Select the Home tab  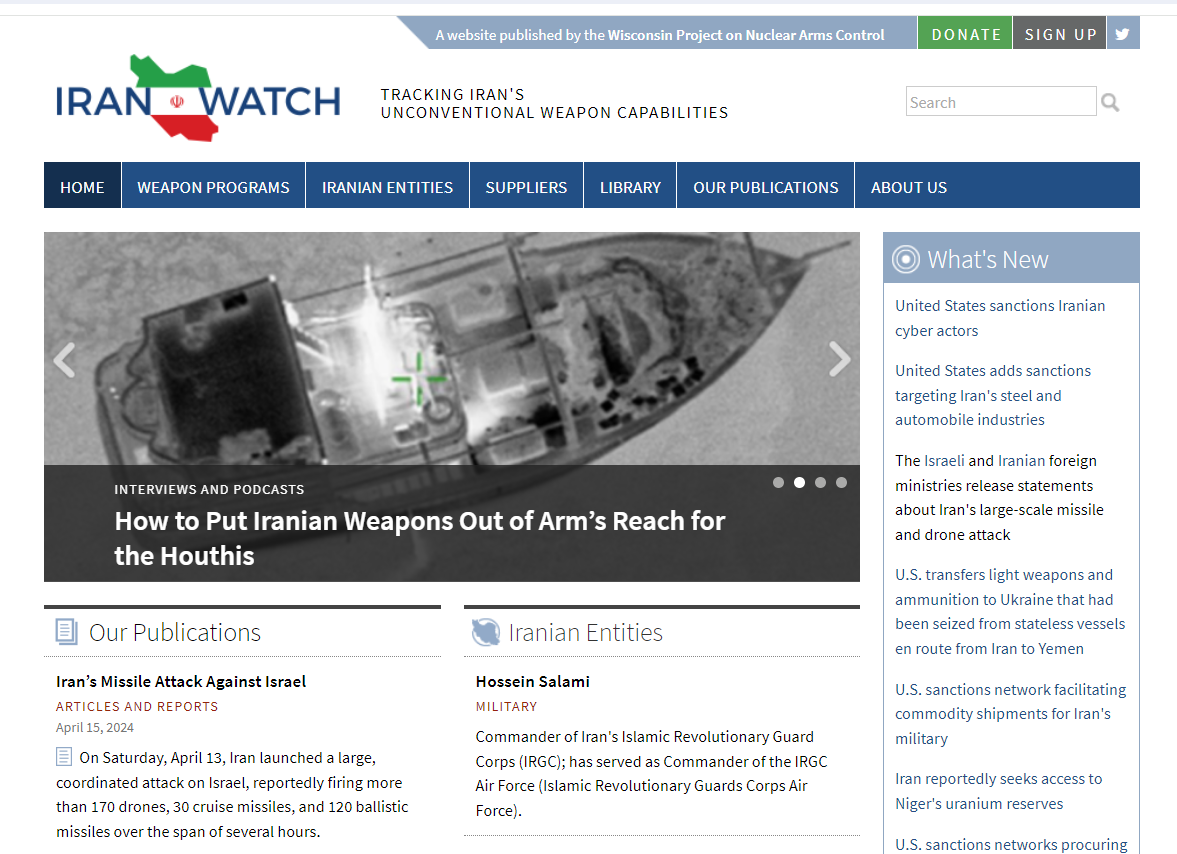pyautogui.click(x=82, y=186)
